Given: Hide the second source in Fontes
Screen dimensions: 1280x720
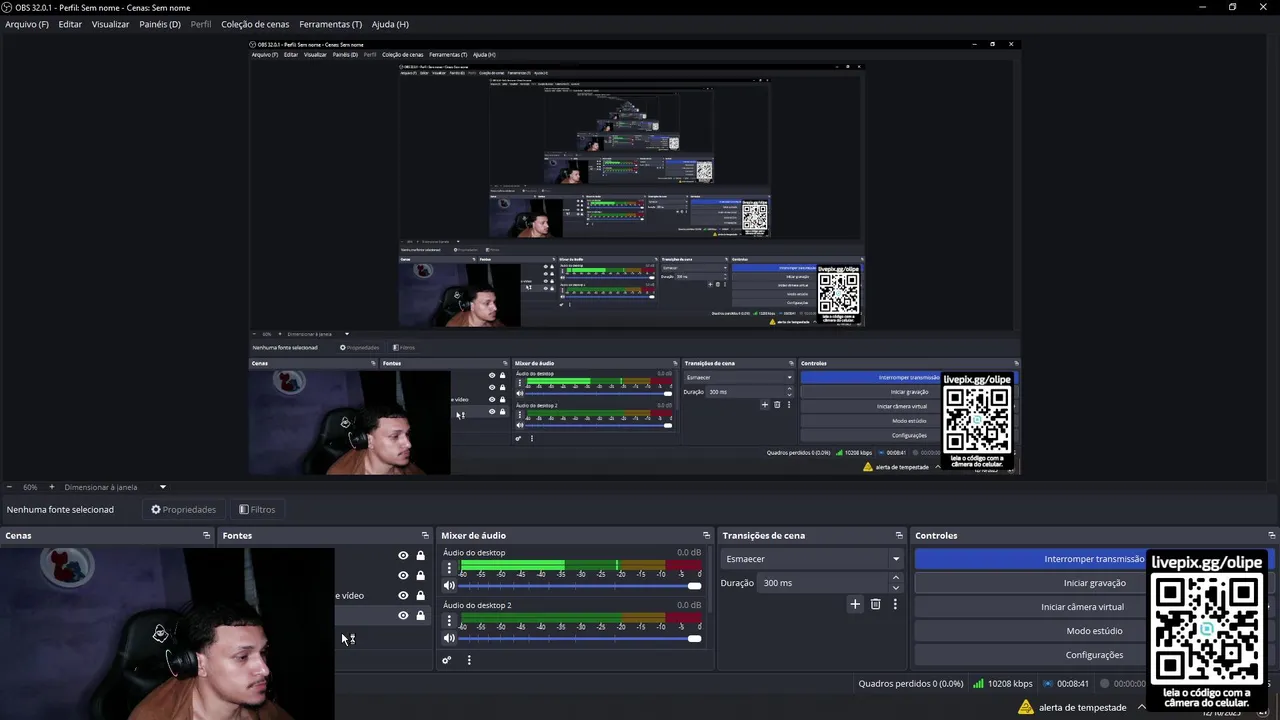Looking at the screenshot, I should point(403,576).
